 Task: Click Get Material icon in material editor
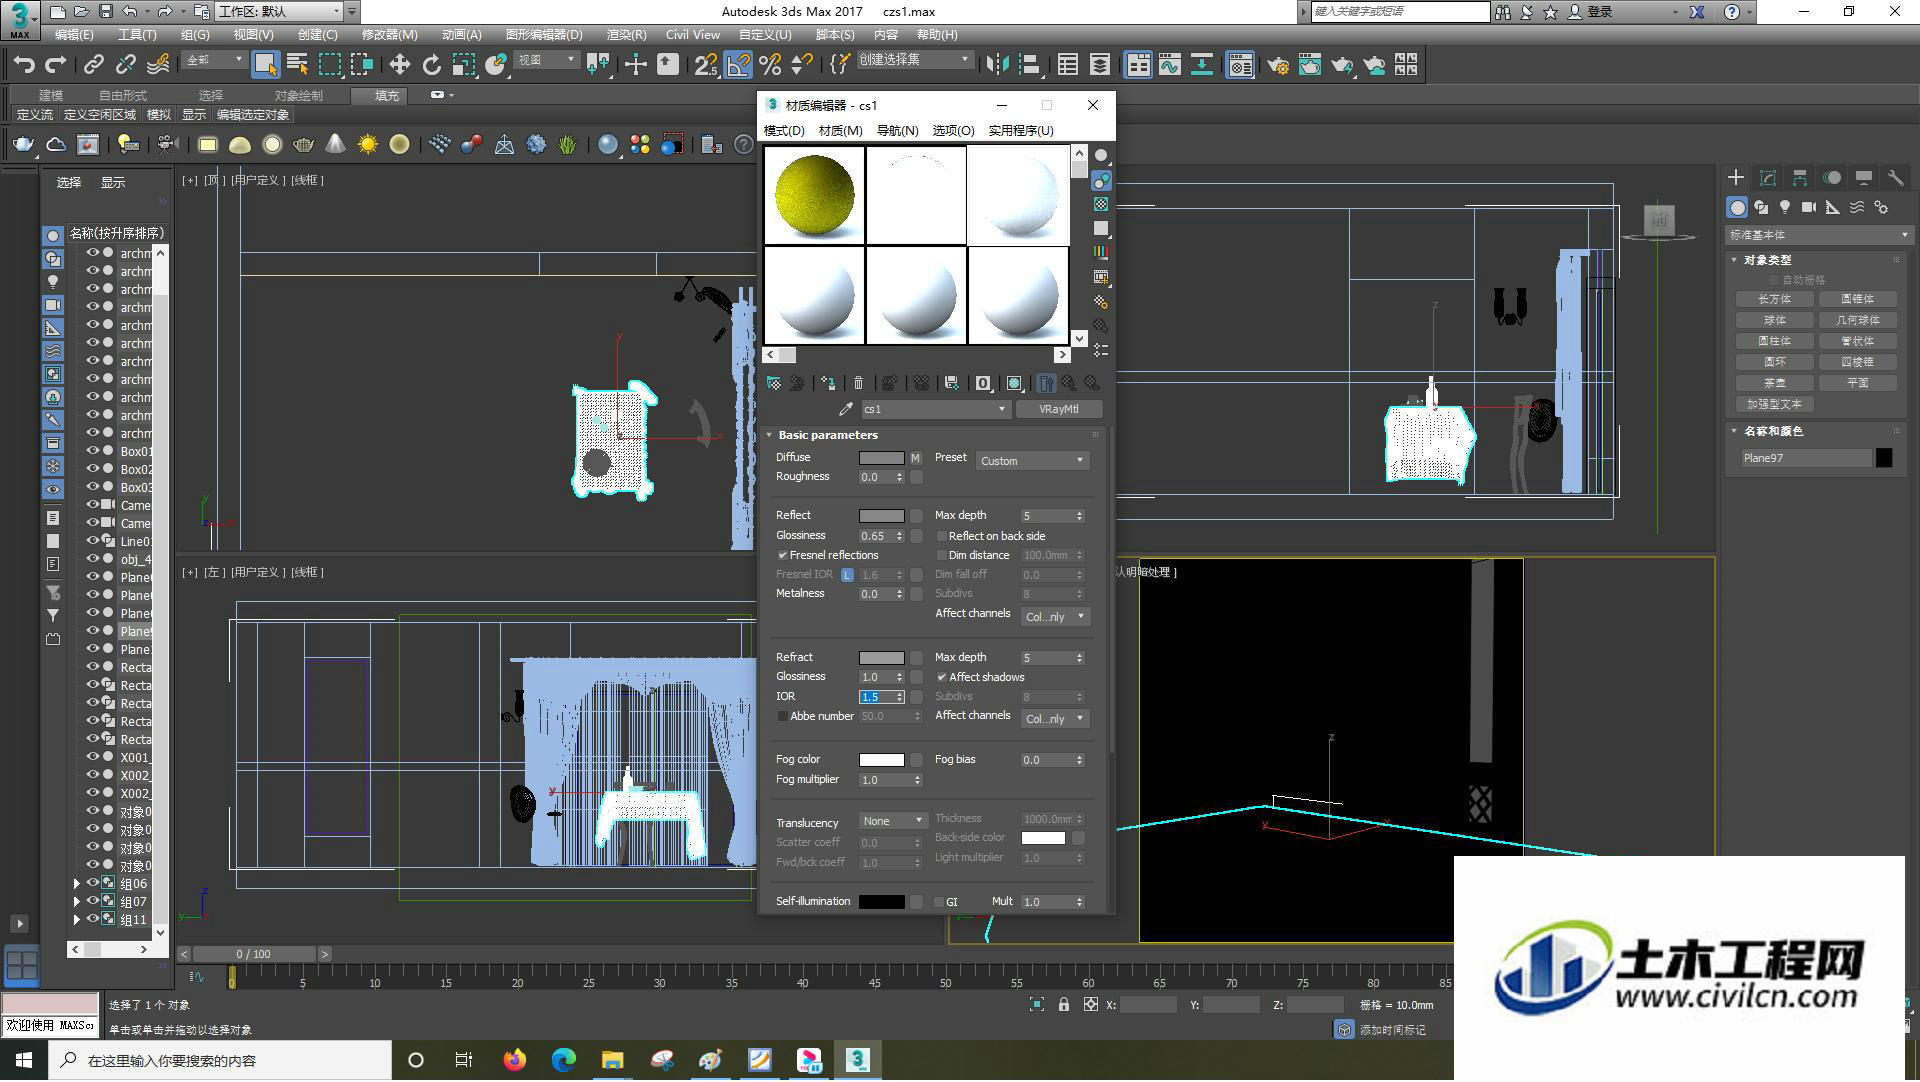coord(774,383)
